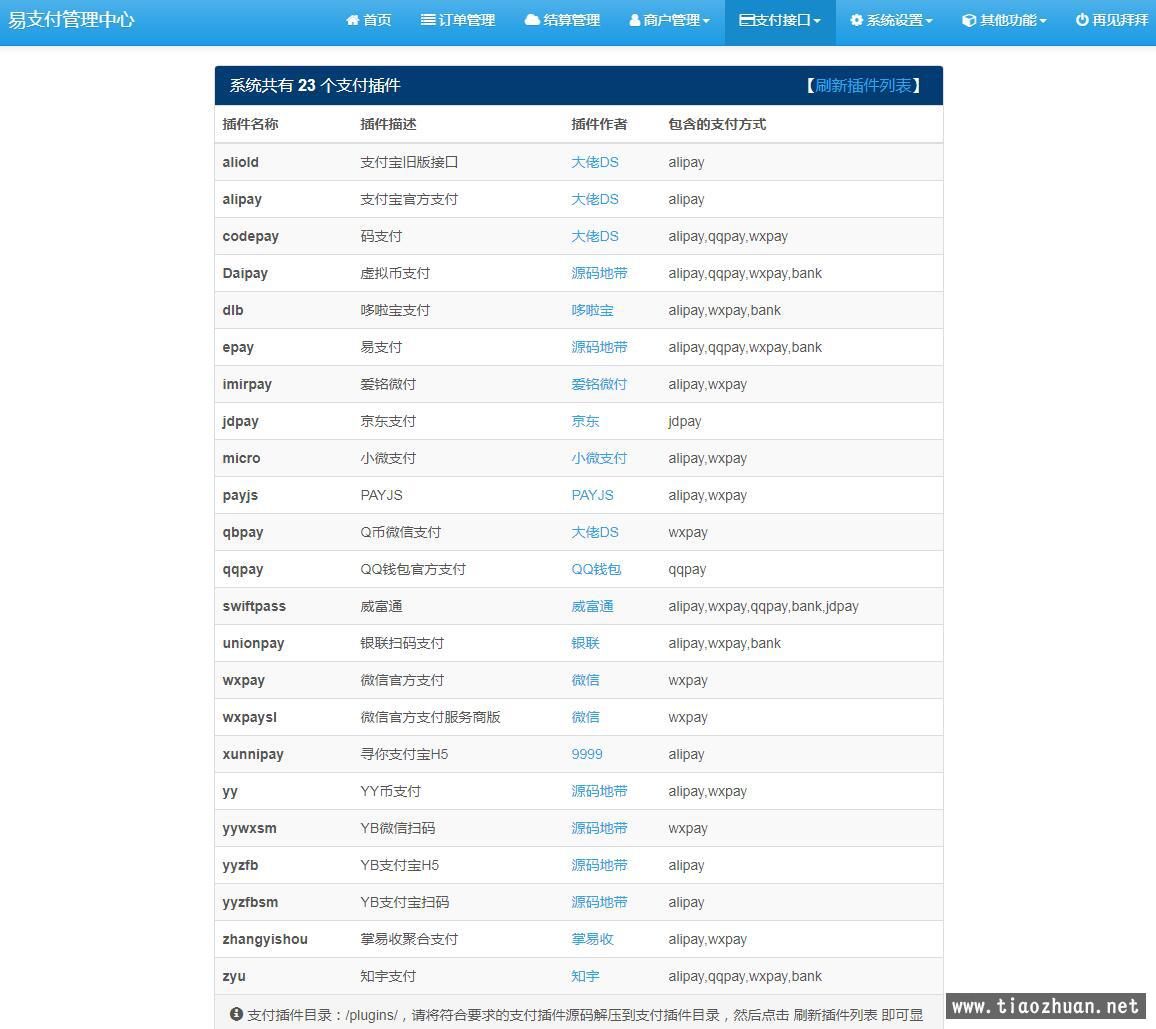Open the 威富通 author link
The height and width of the screenshot is (1029, 1156).
tap(592, 606)
